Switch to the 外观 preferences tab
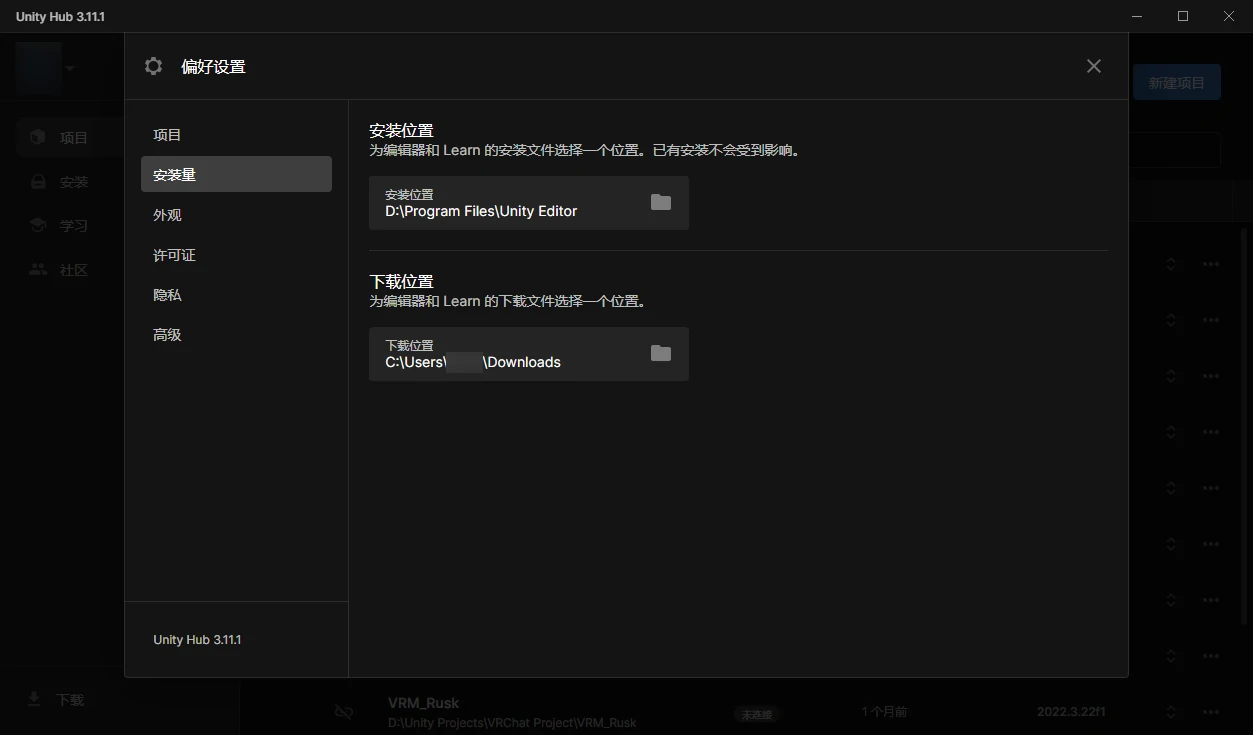 click(x=167, y=215)
